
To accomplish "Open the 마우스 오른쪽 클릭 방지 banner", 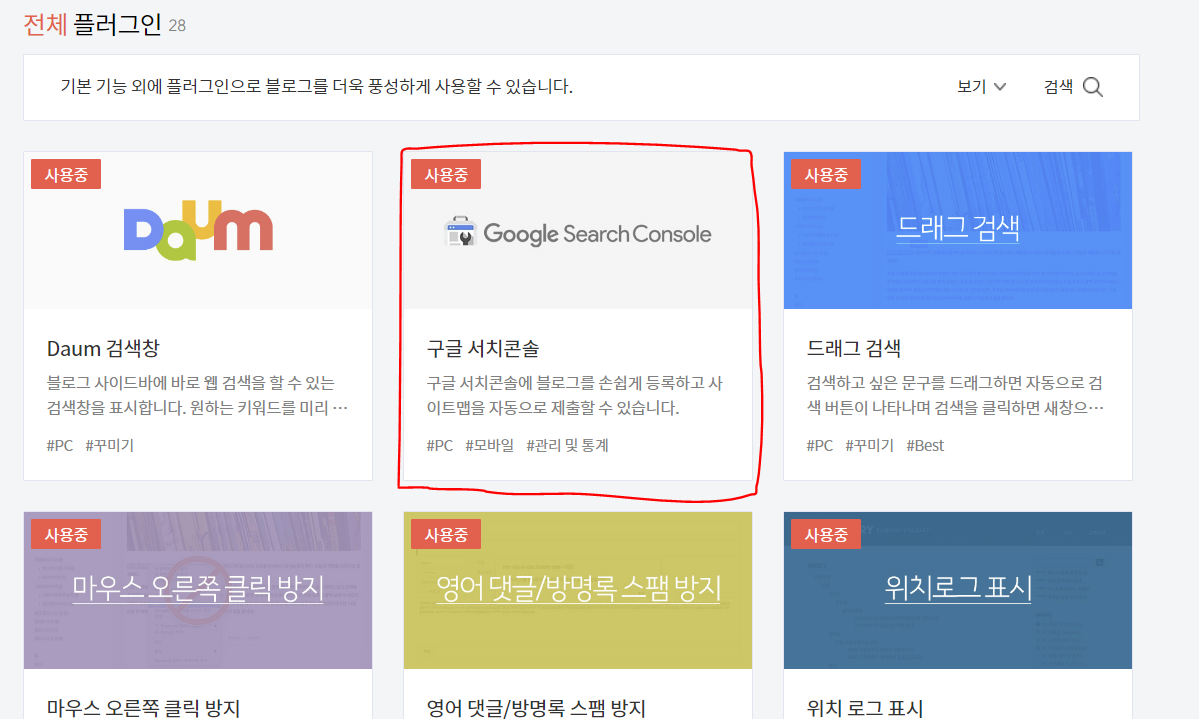I will pos(198,590).
